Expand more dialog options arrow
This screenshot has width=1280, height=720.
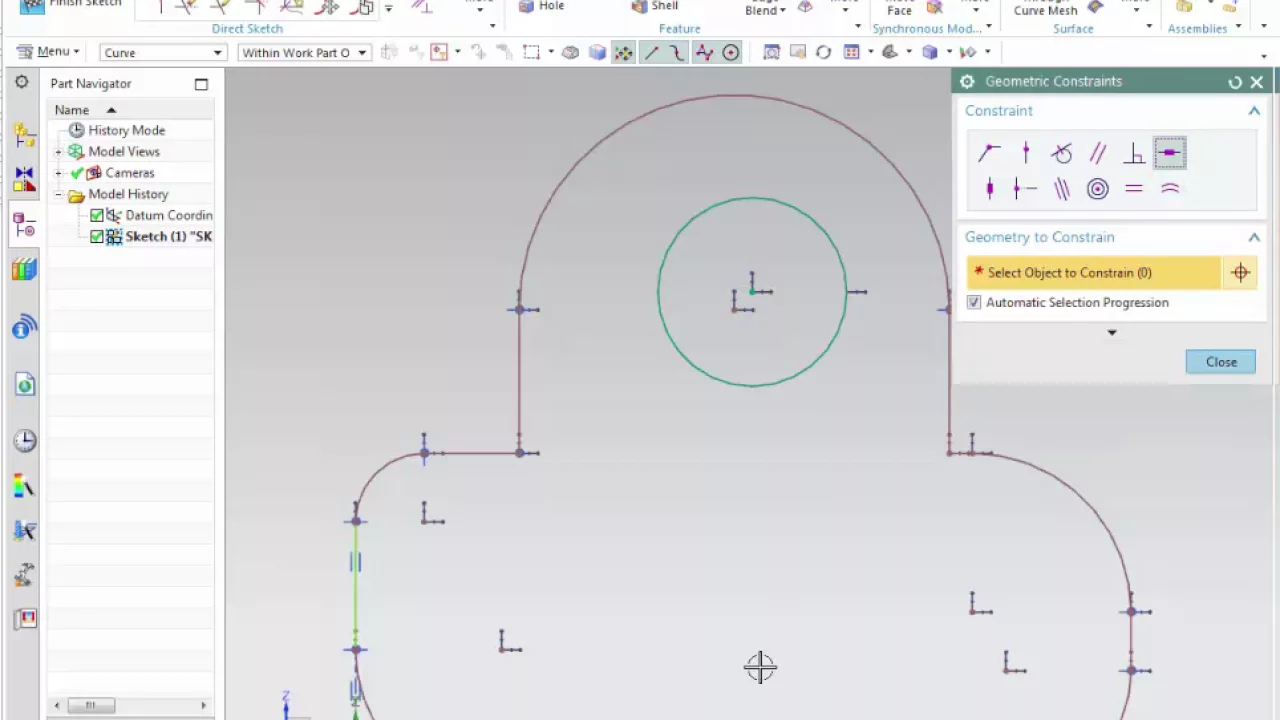(1112, 332)
